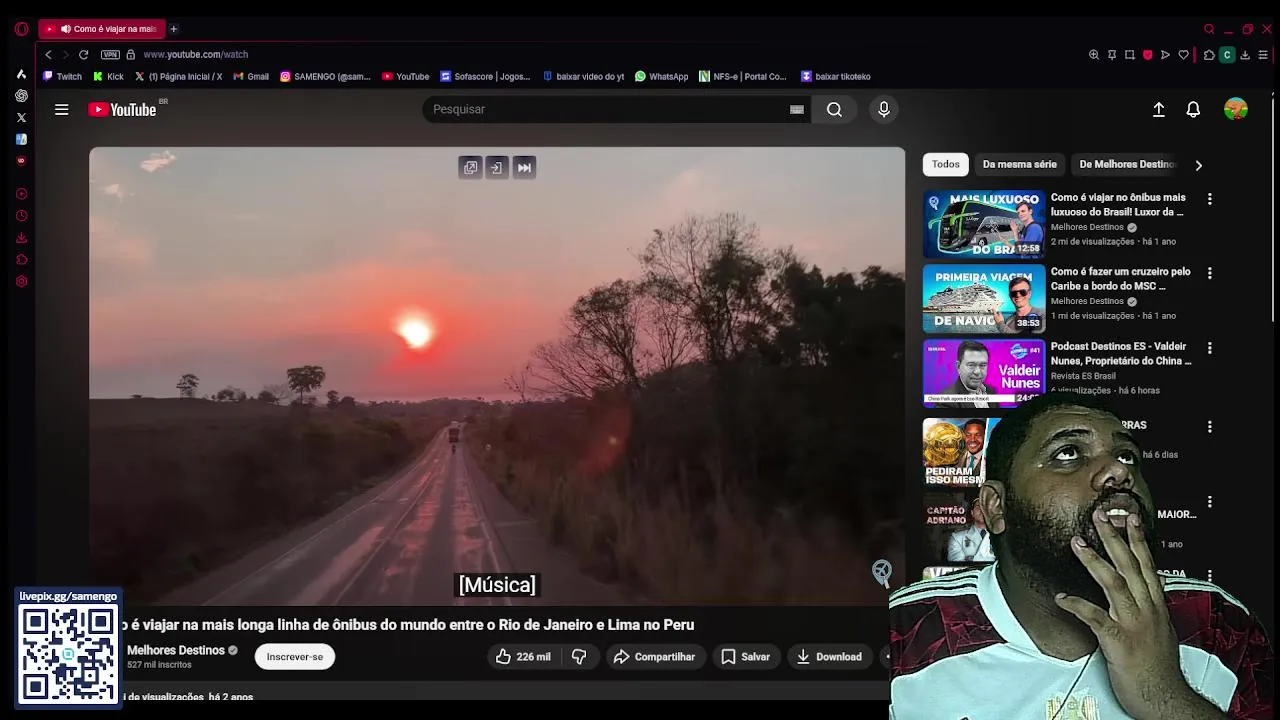Open the Easy Setup sliders icon

pos(1263,55)
